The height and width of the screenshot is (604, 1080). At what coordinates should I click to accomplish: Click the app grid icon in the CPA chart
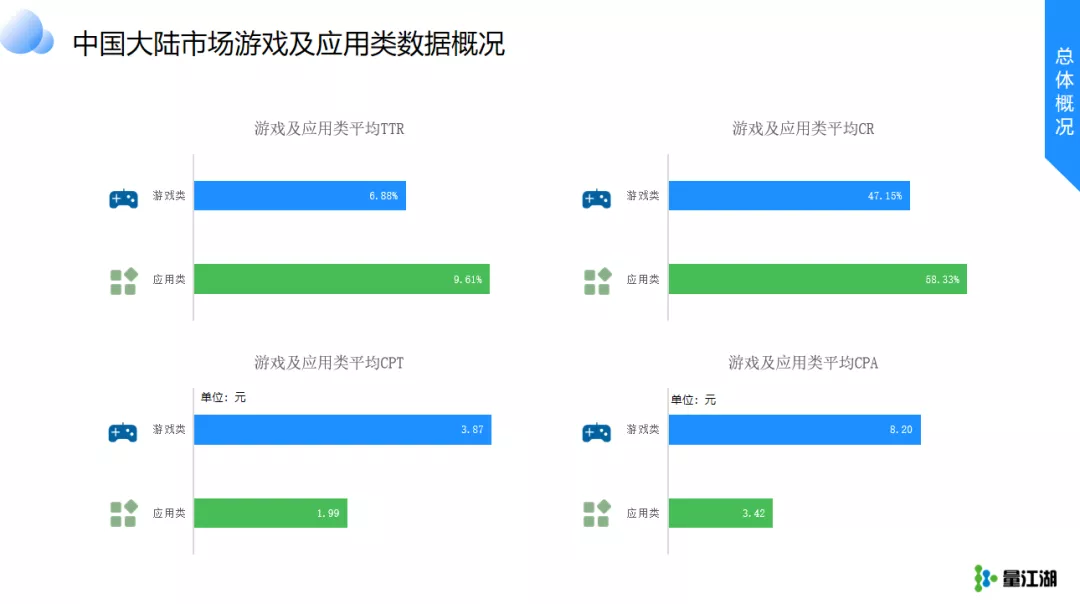(x=597, y=514)
